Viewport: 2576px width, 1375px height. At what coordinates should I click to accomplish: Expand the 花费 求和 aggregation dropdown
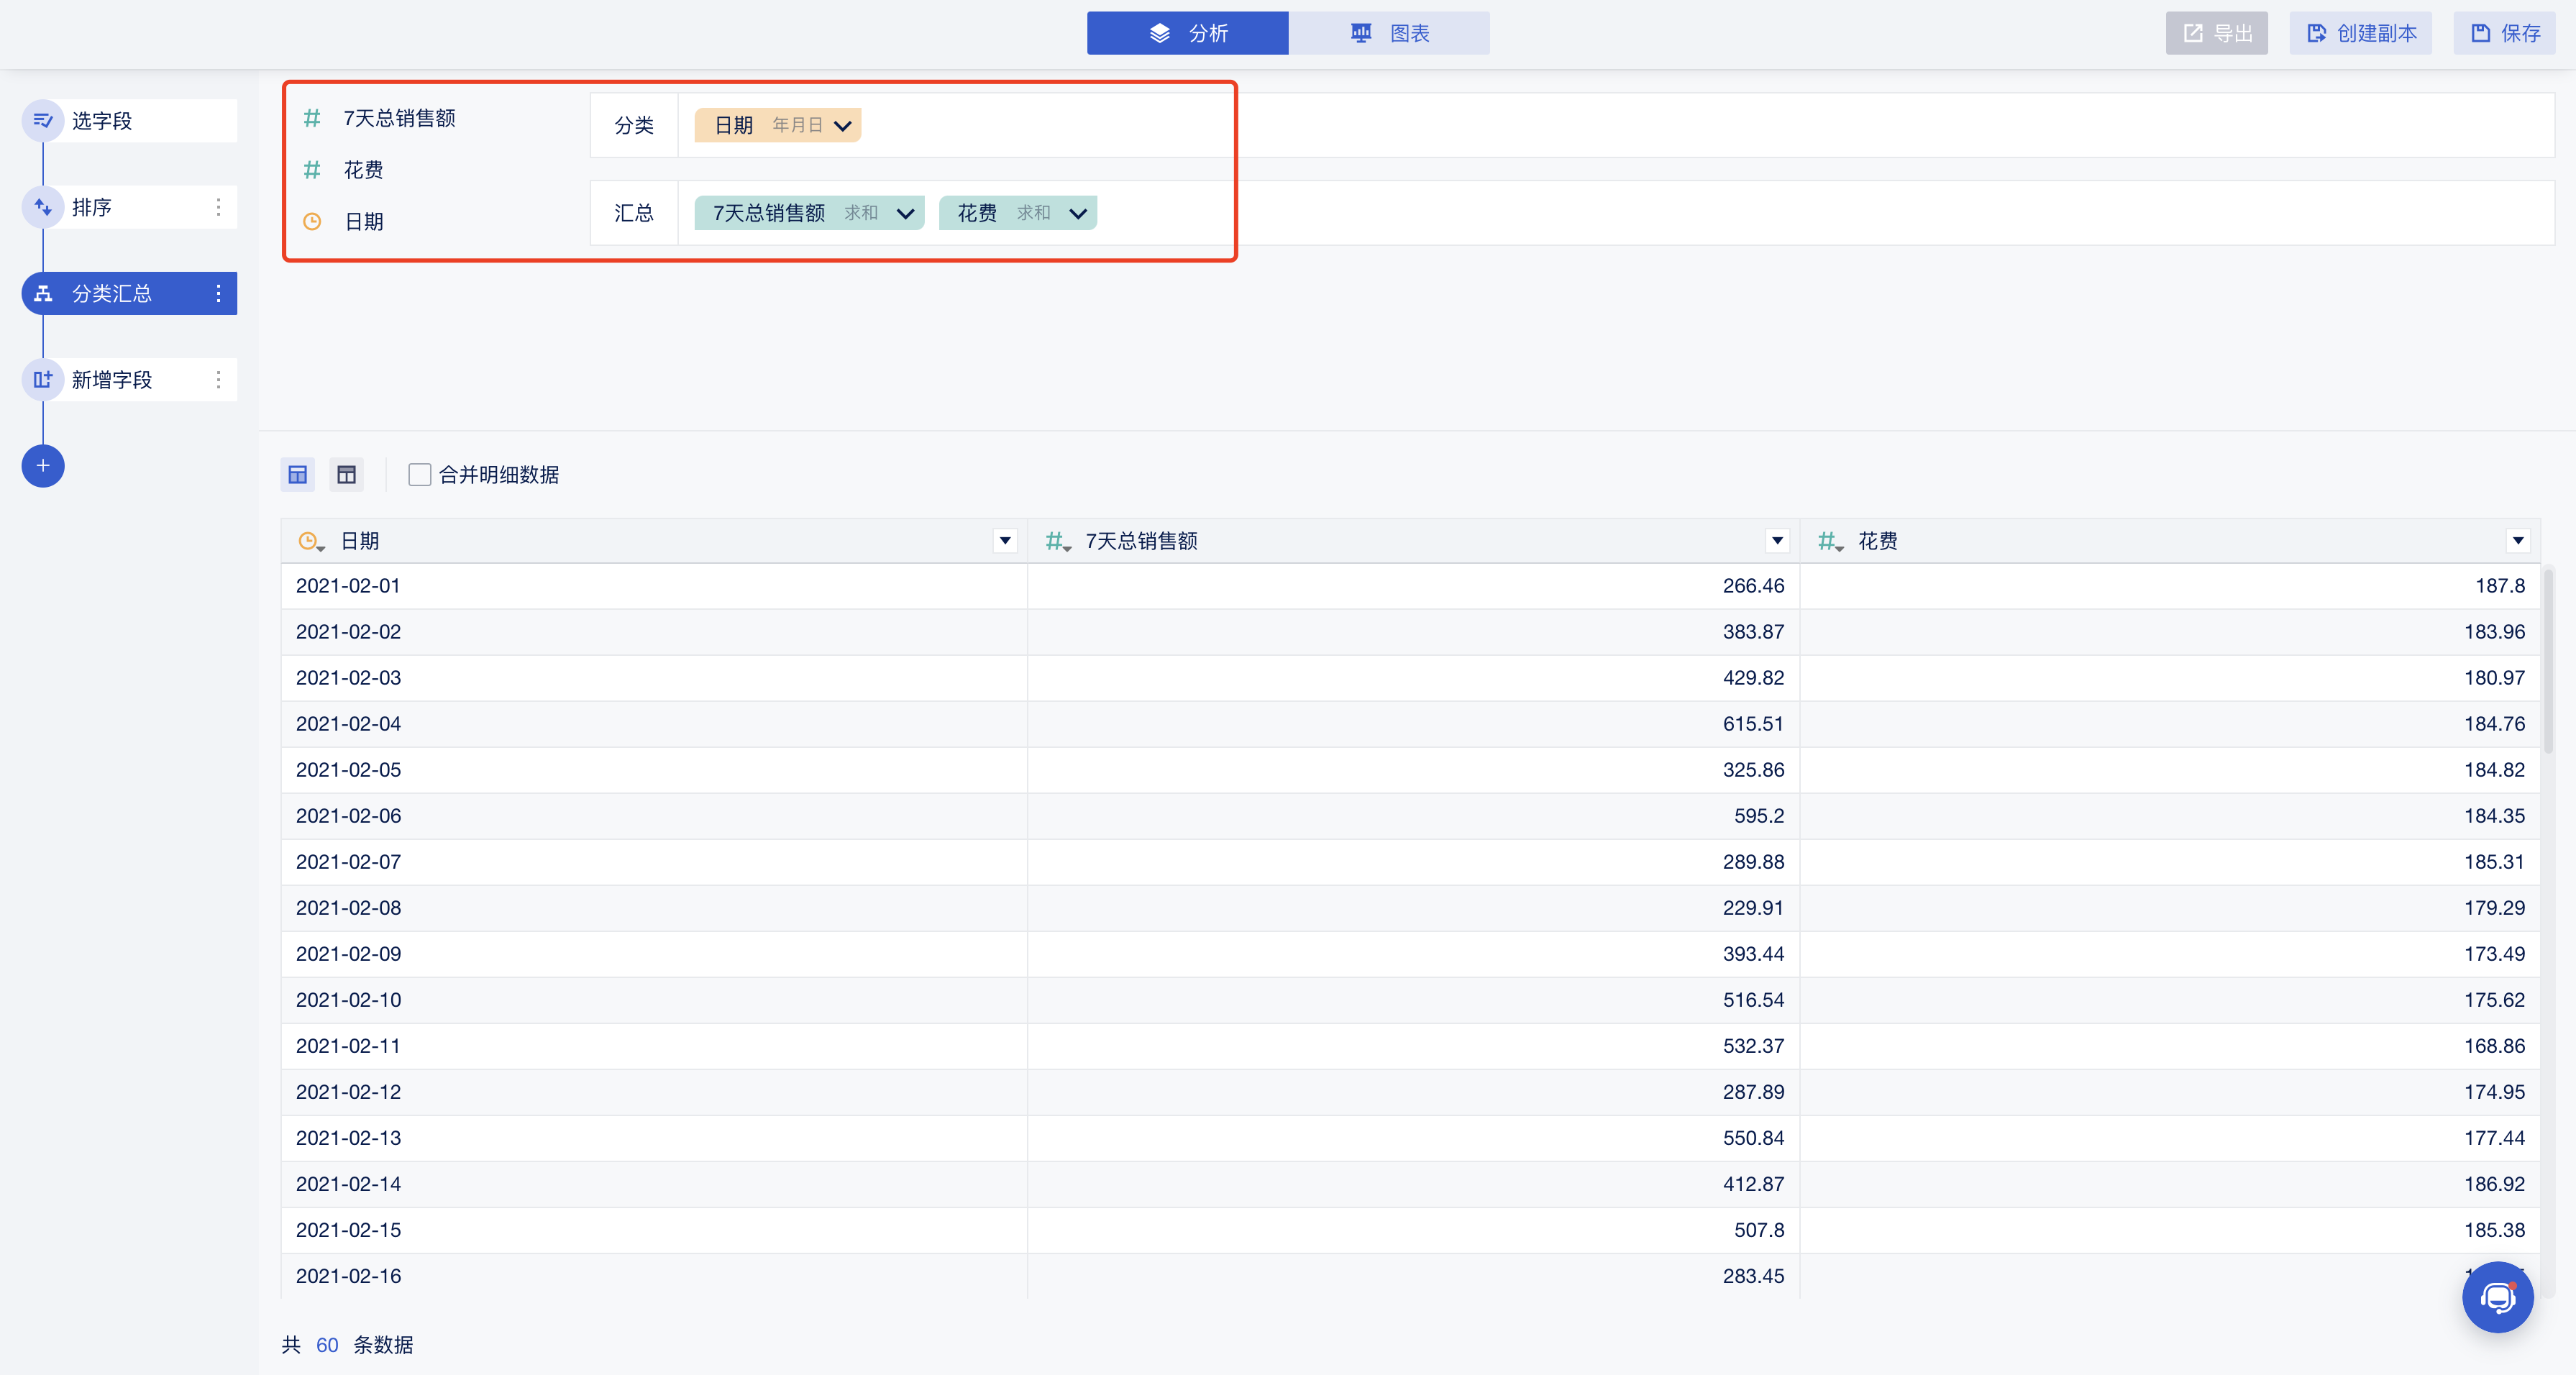[1077, 213]
